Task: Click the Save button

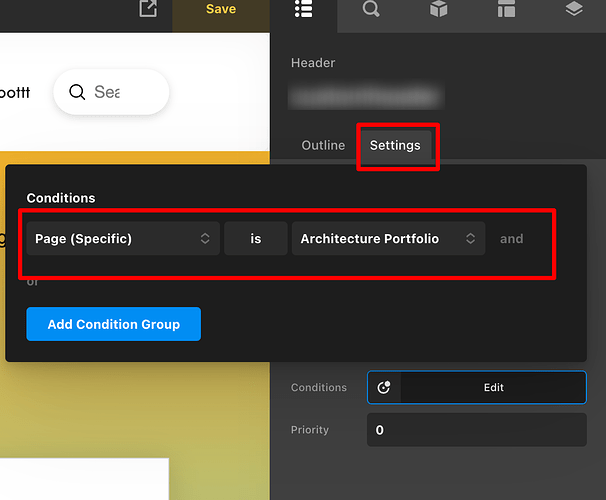Action: pos(221,9)
